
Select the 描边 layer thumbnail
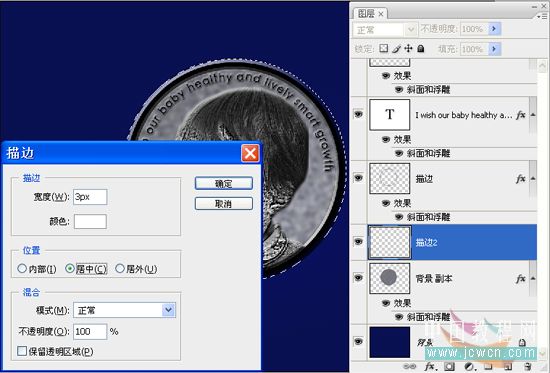coord(389,179)
